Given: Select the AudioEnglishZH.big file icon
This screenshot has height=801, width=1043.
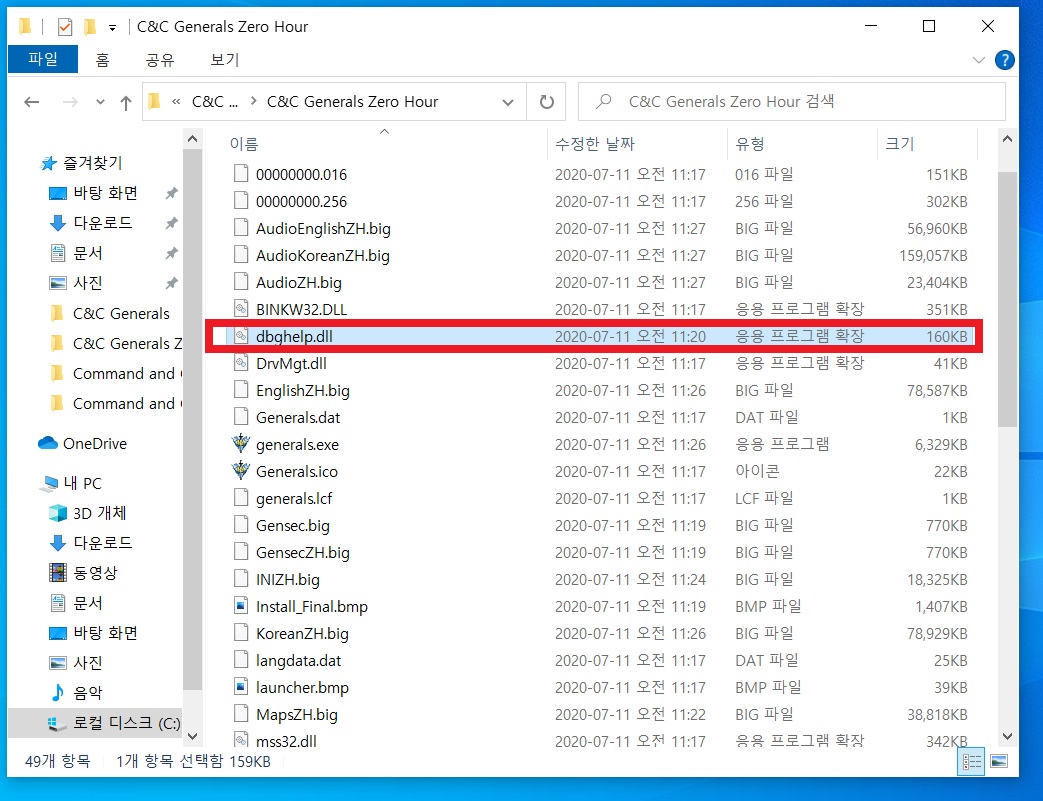Looking at the screenshot, I should click(x=241, y=228).
